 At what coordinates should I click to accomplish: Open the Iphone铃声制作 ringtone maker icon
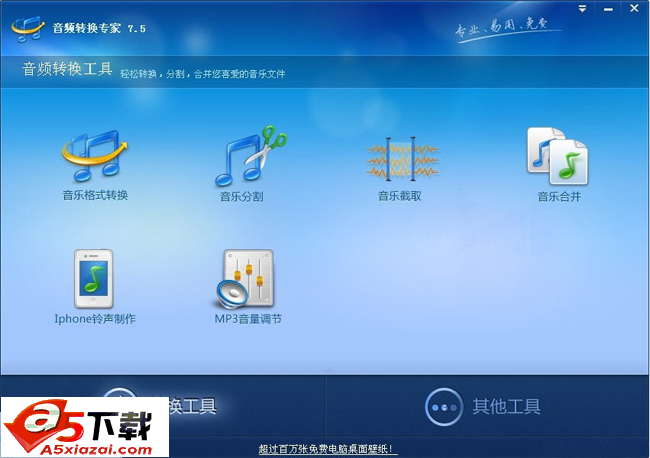pos(94,279)
